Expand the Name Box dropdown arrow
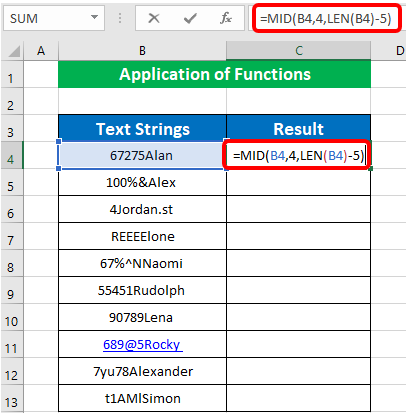 tap(95, 17)
